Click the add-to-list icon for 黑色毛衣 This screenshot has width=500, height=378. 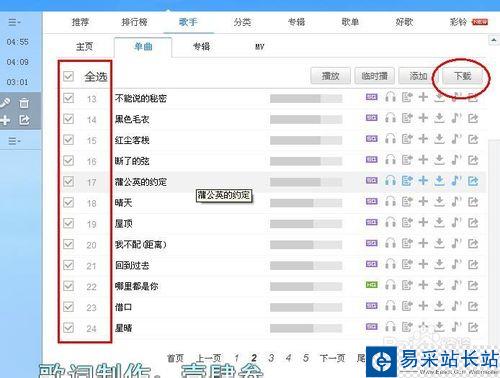click(x=407, y=118)
